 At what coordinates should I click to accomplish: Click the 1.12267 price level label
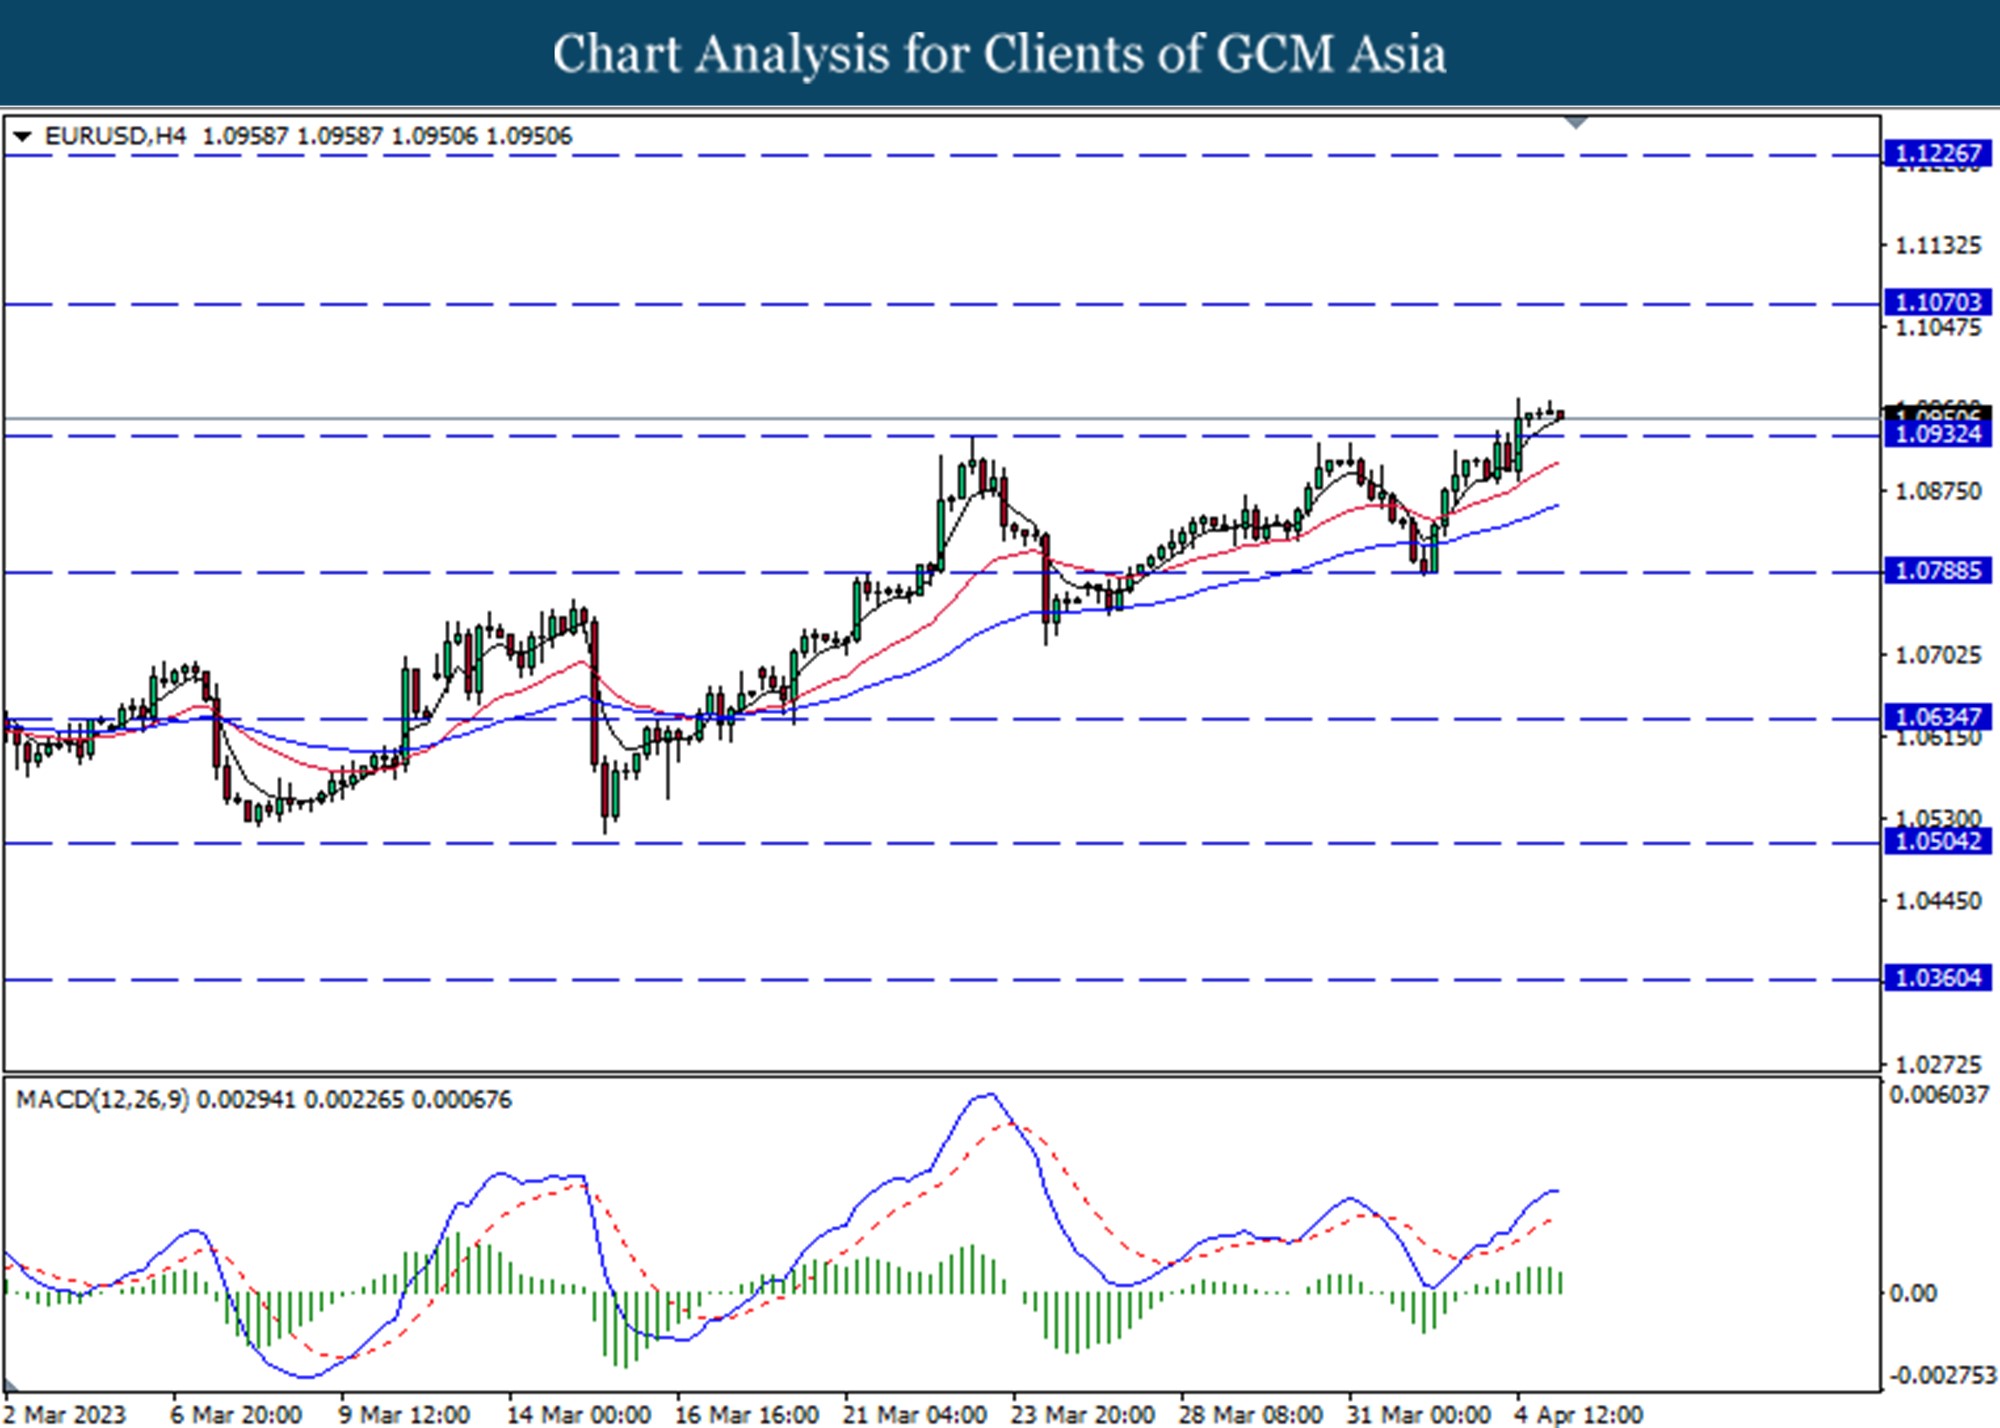pos(1937,153)
